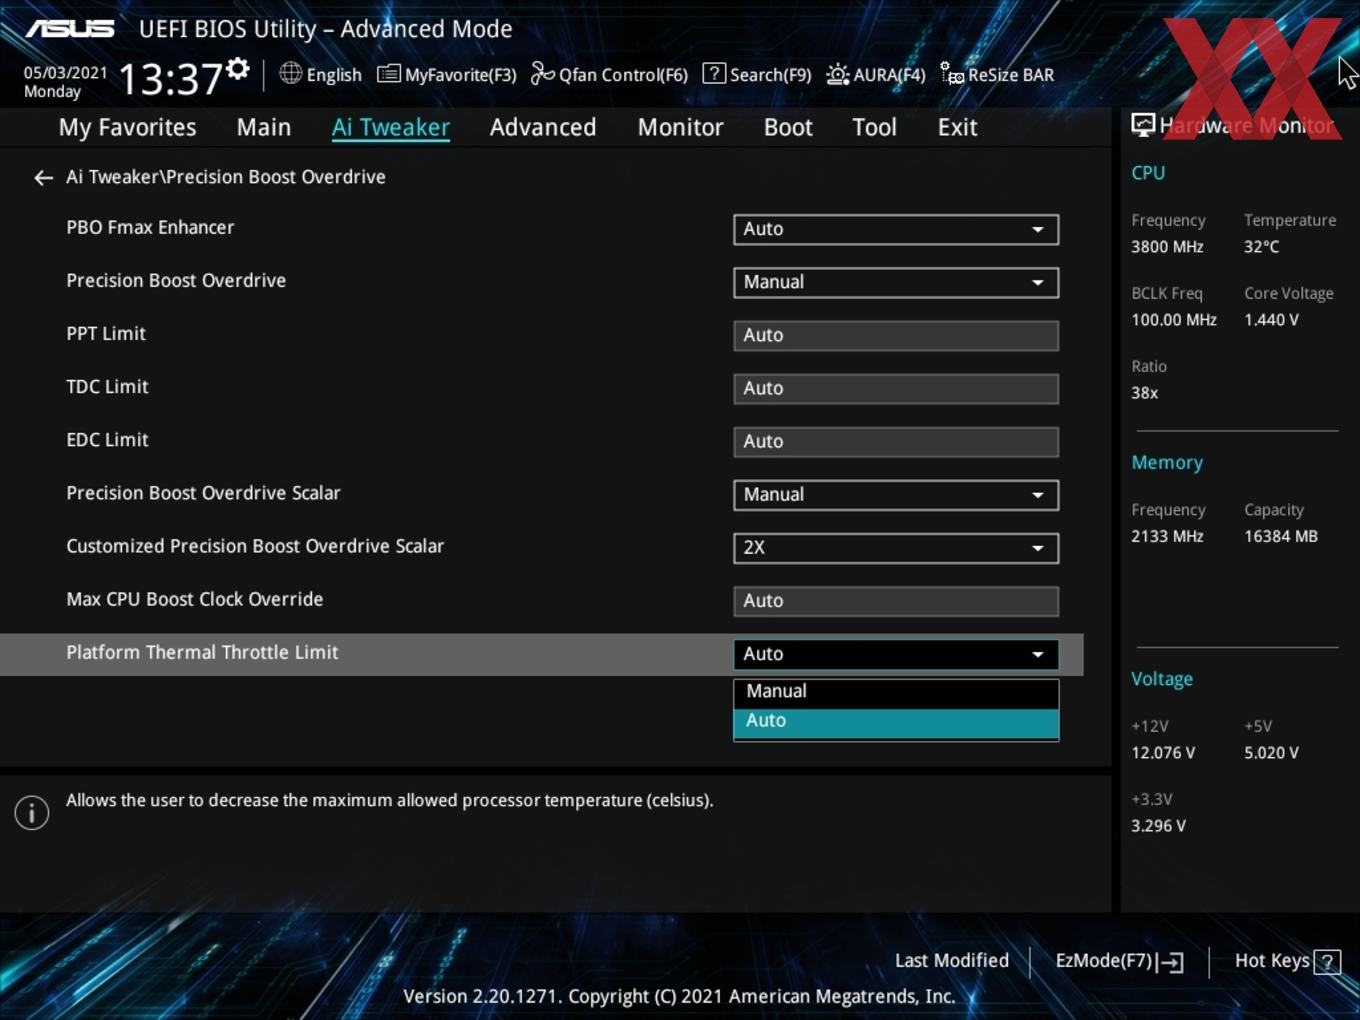This screenshot has width=1360, height=1020.
Task: Select the Ai Tweaker tab
Action: (391, 127)
